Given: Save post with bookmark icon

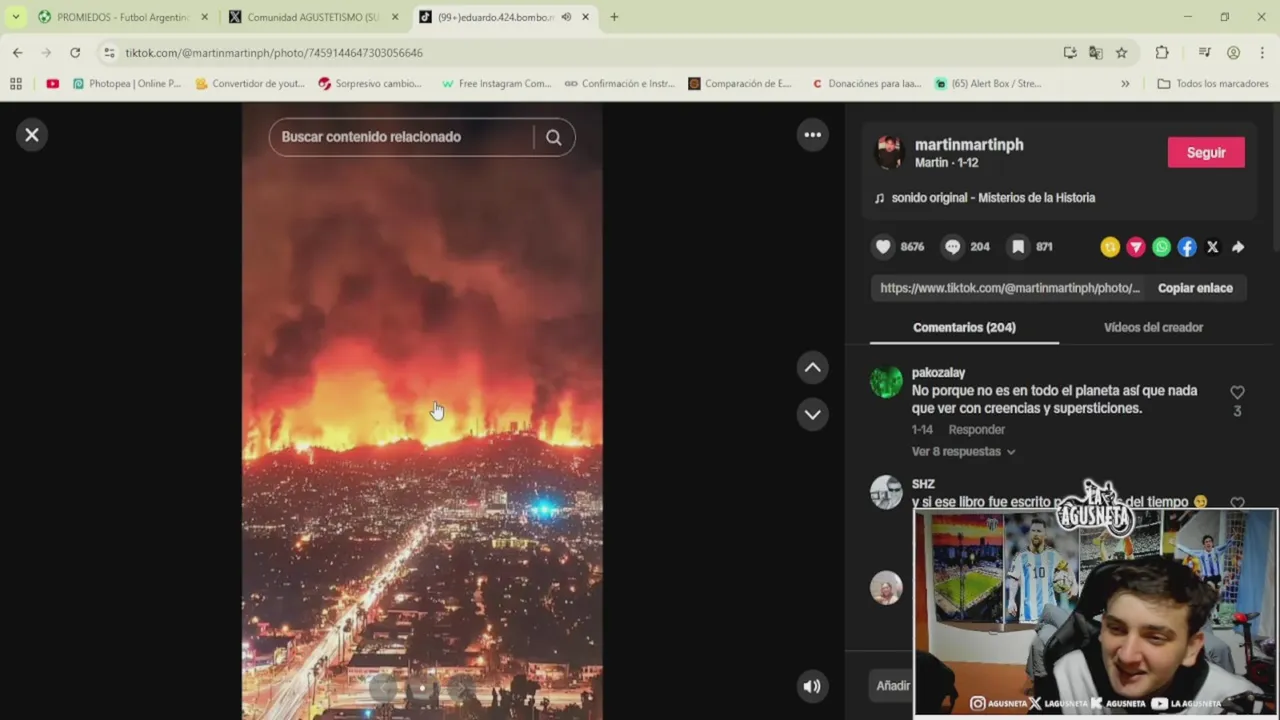Looking at the screenshot, I should pos(1018,247).
